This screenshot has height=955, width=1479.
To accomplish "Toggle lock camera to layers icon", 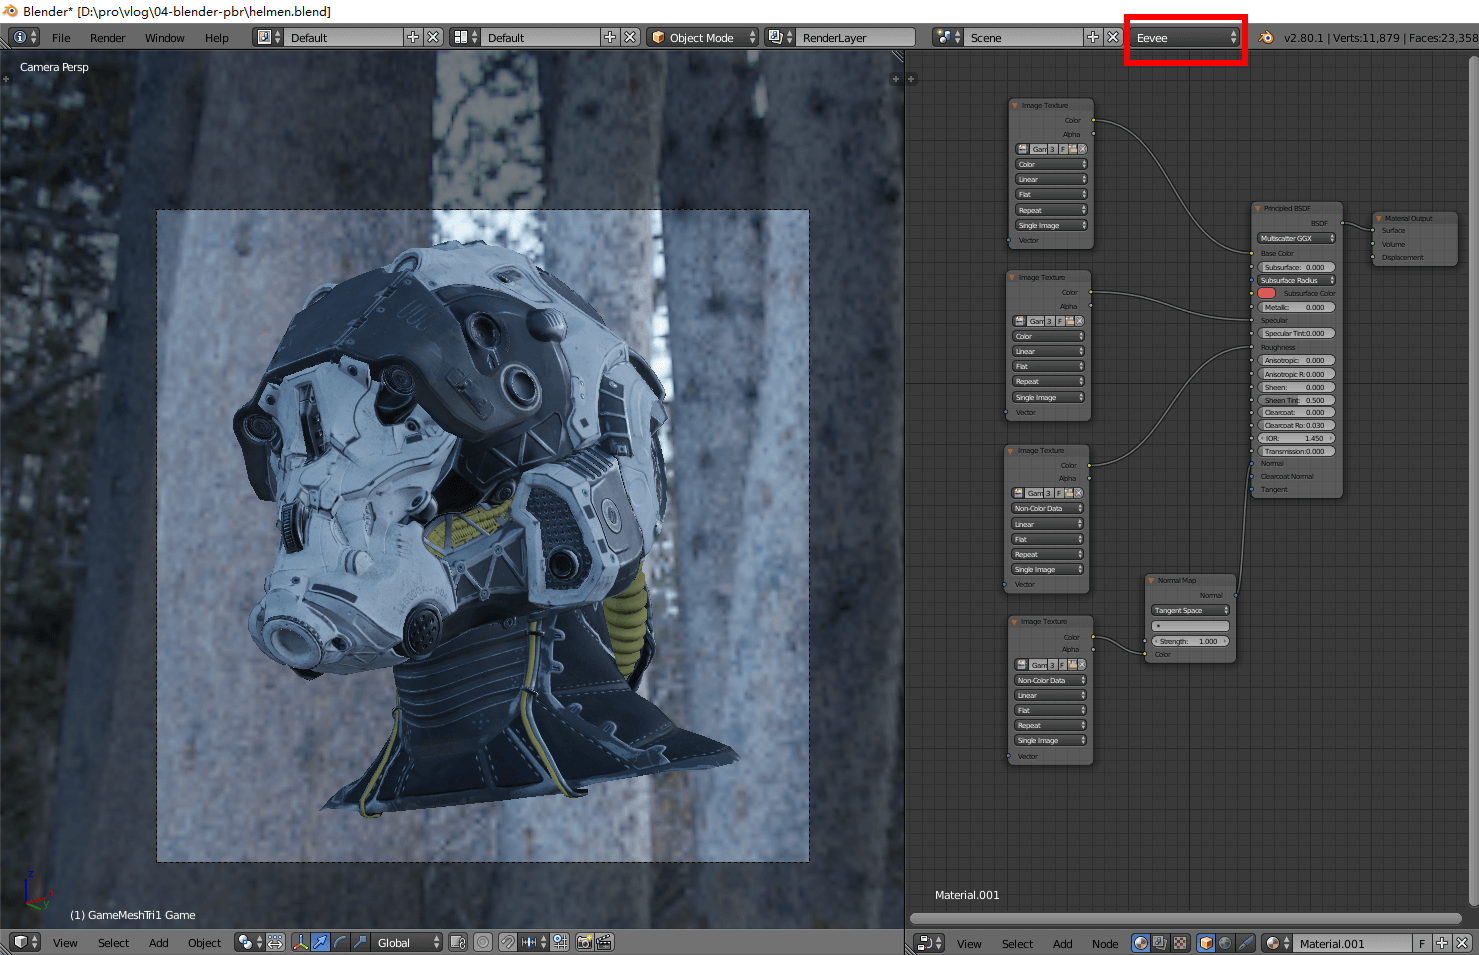I will pos(458,942).
